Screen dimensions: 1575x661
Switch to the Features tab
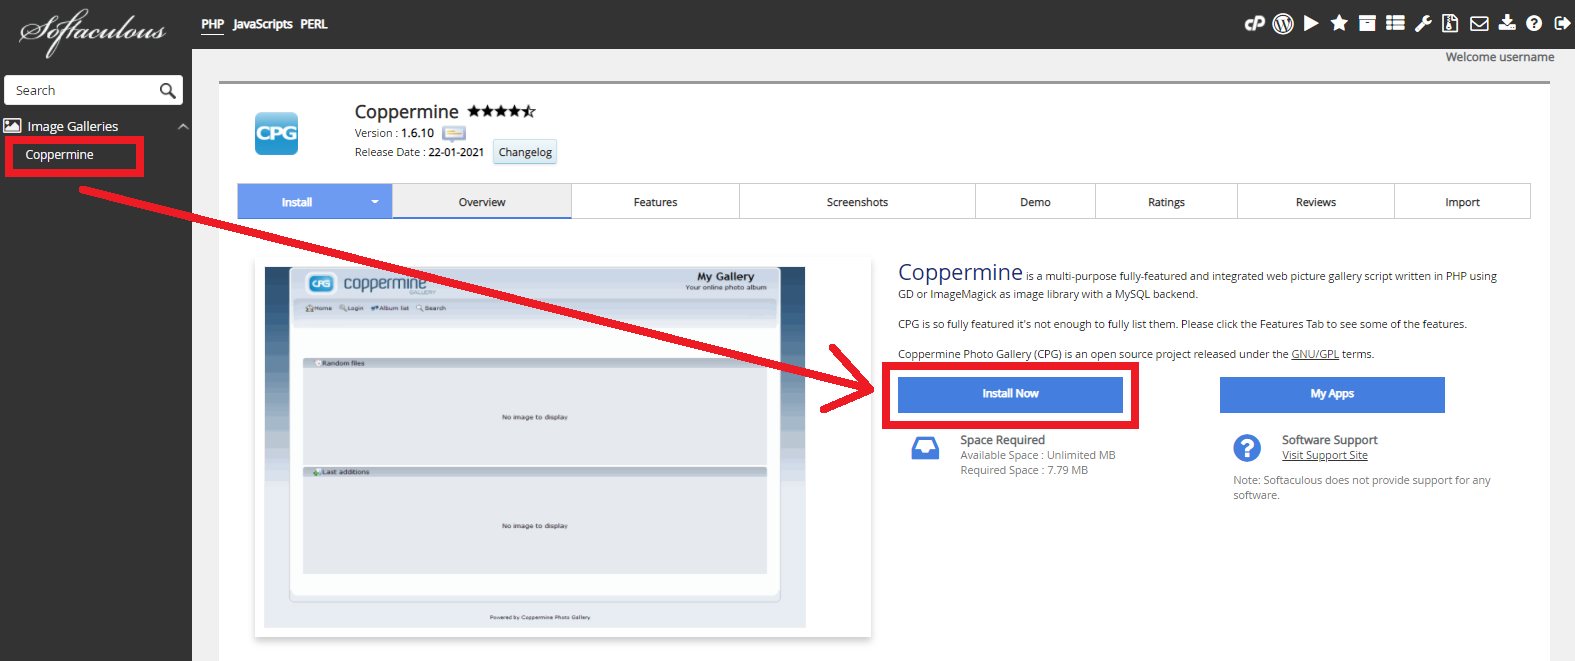(655, 202)
